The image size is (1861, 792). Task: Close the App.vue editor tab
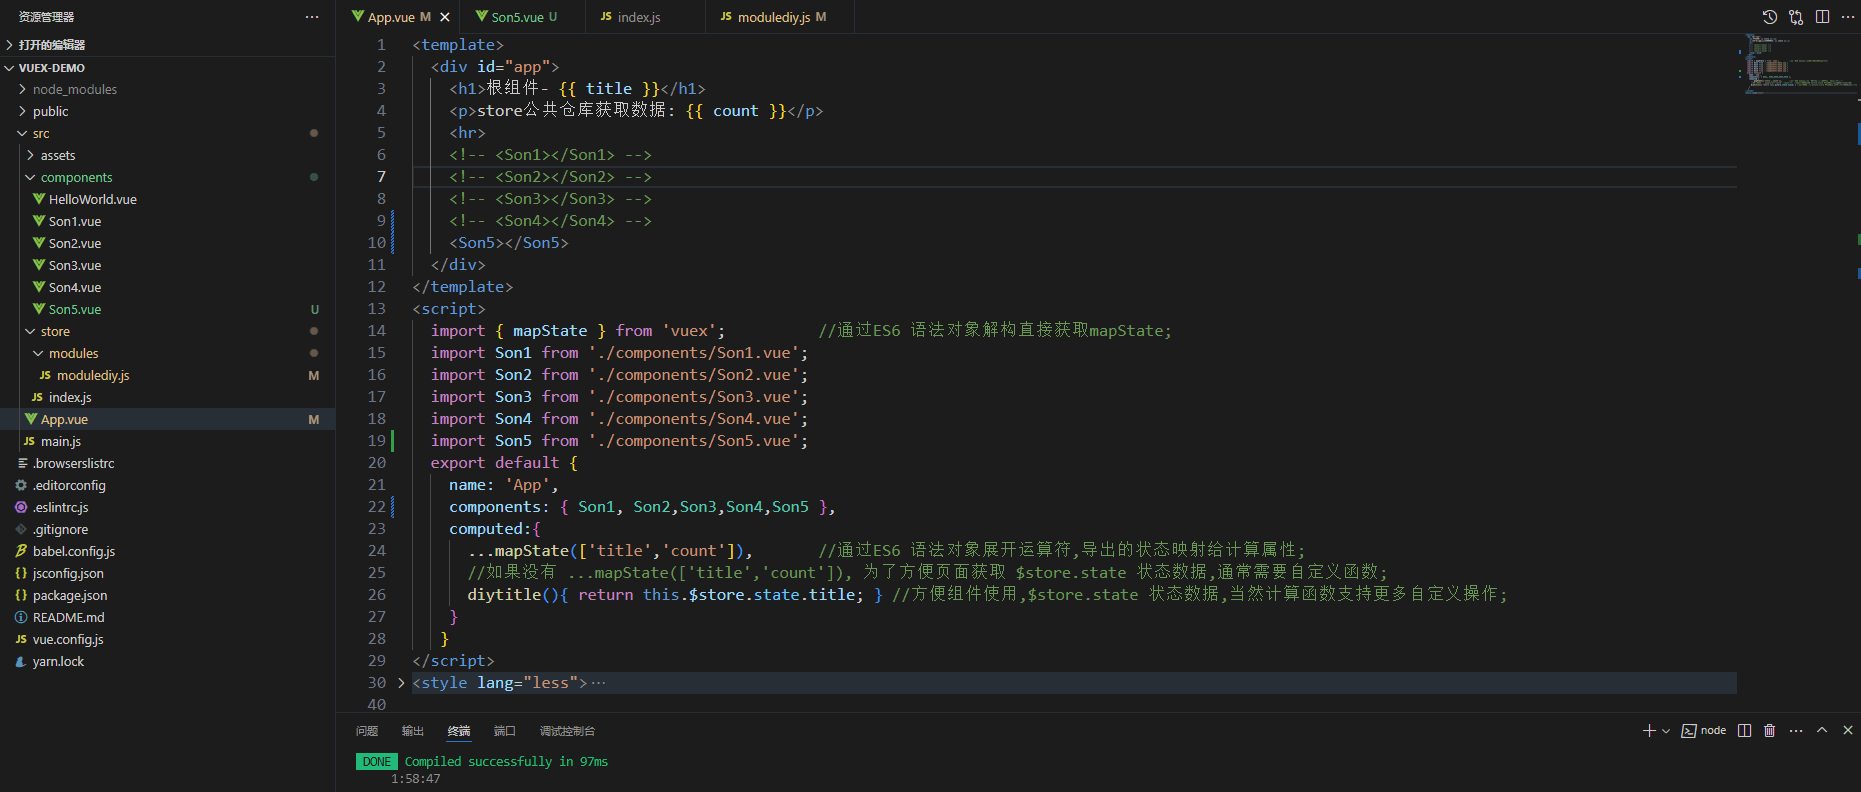tap(445, 17)
